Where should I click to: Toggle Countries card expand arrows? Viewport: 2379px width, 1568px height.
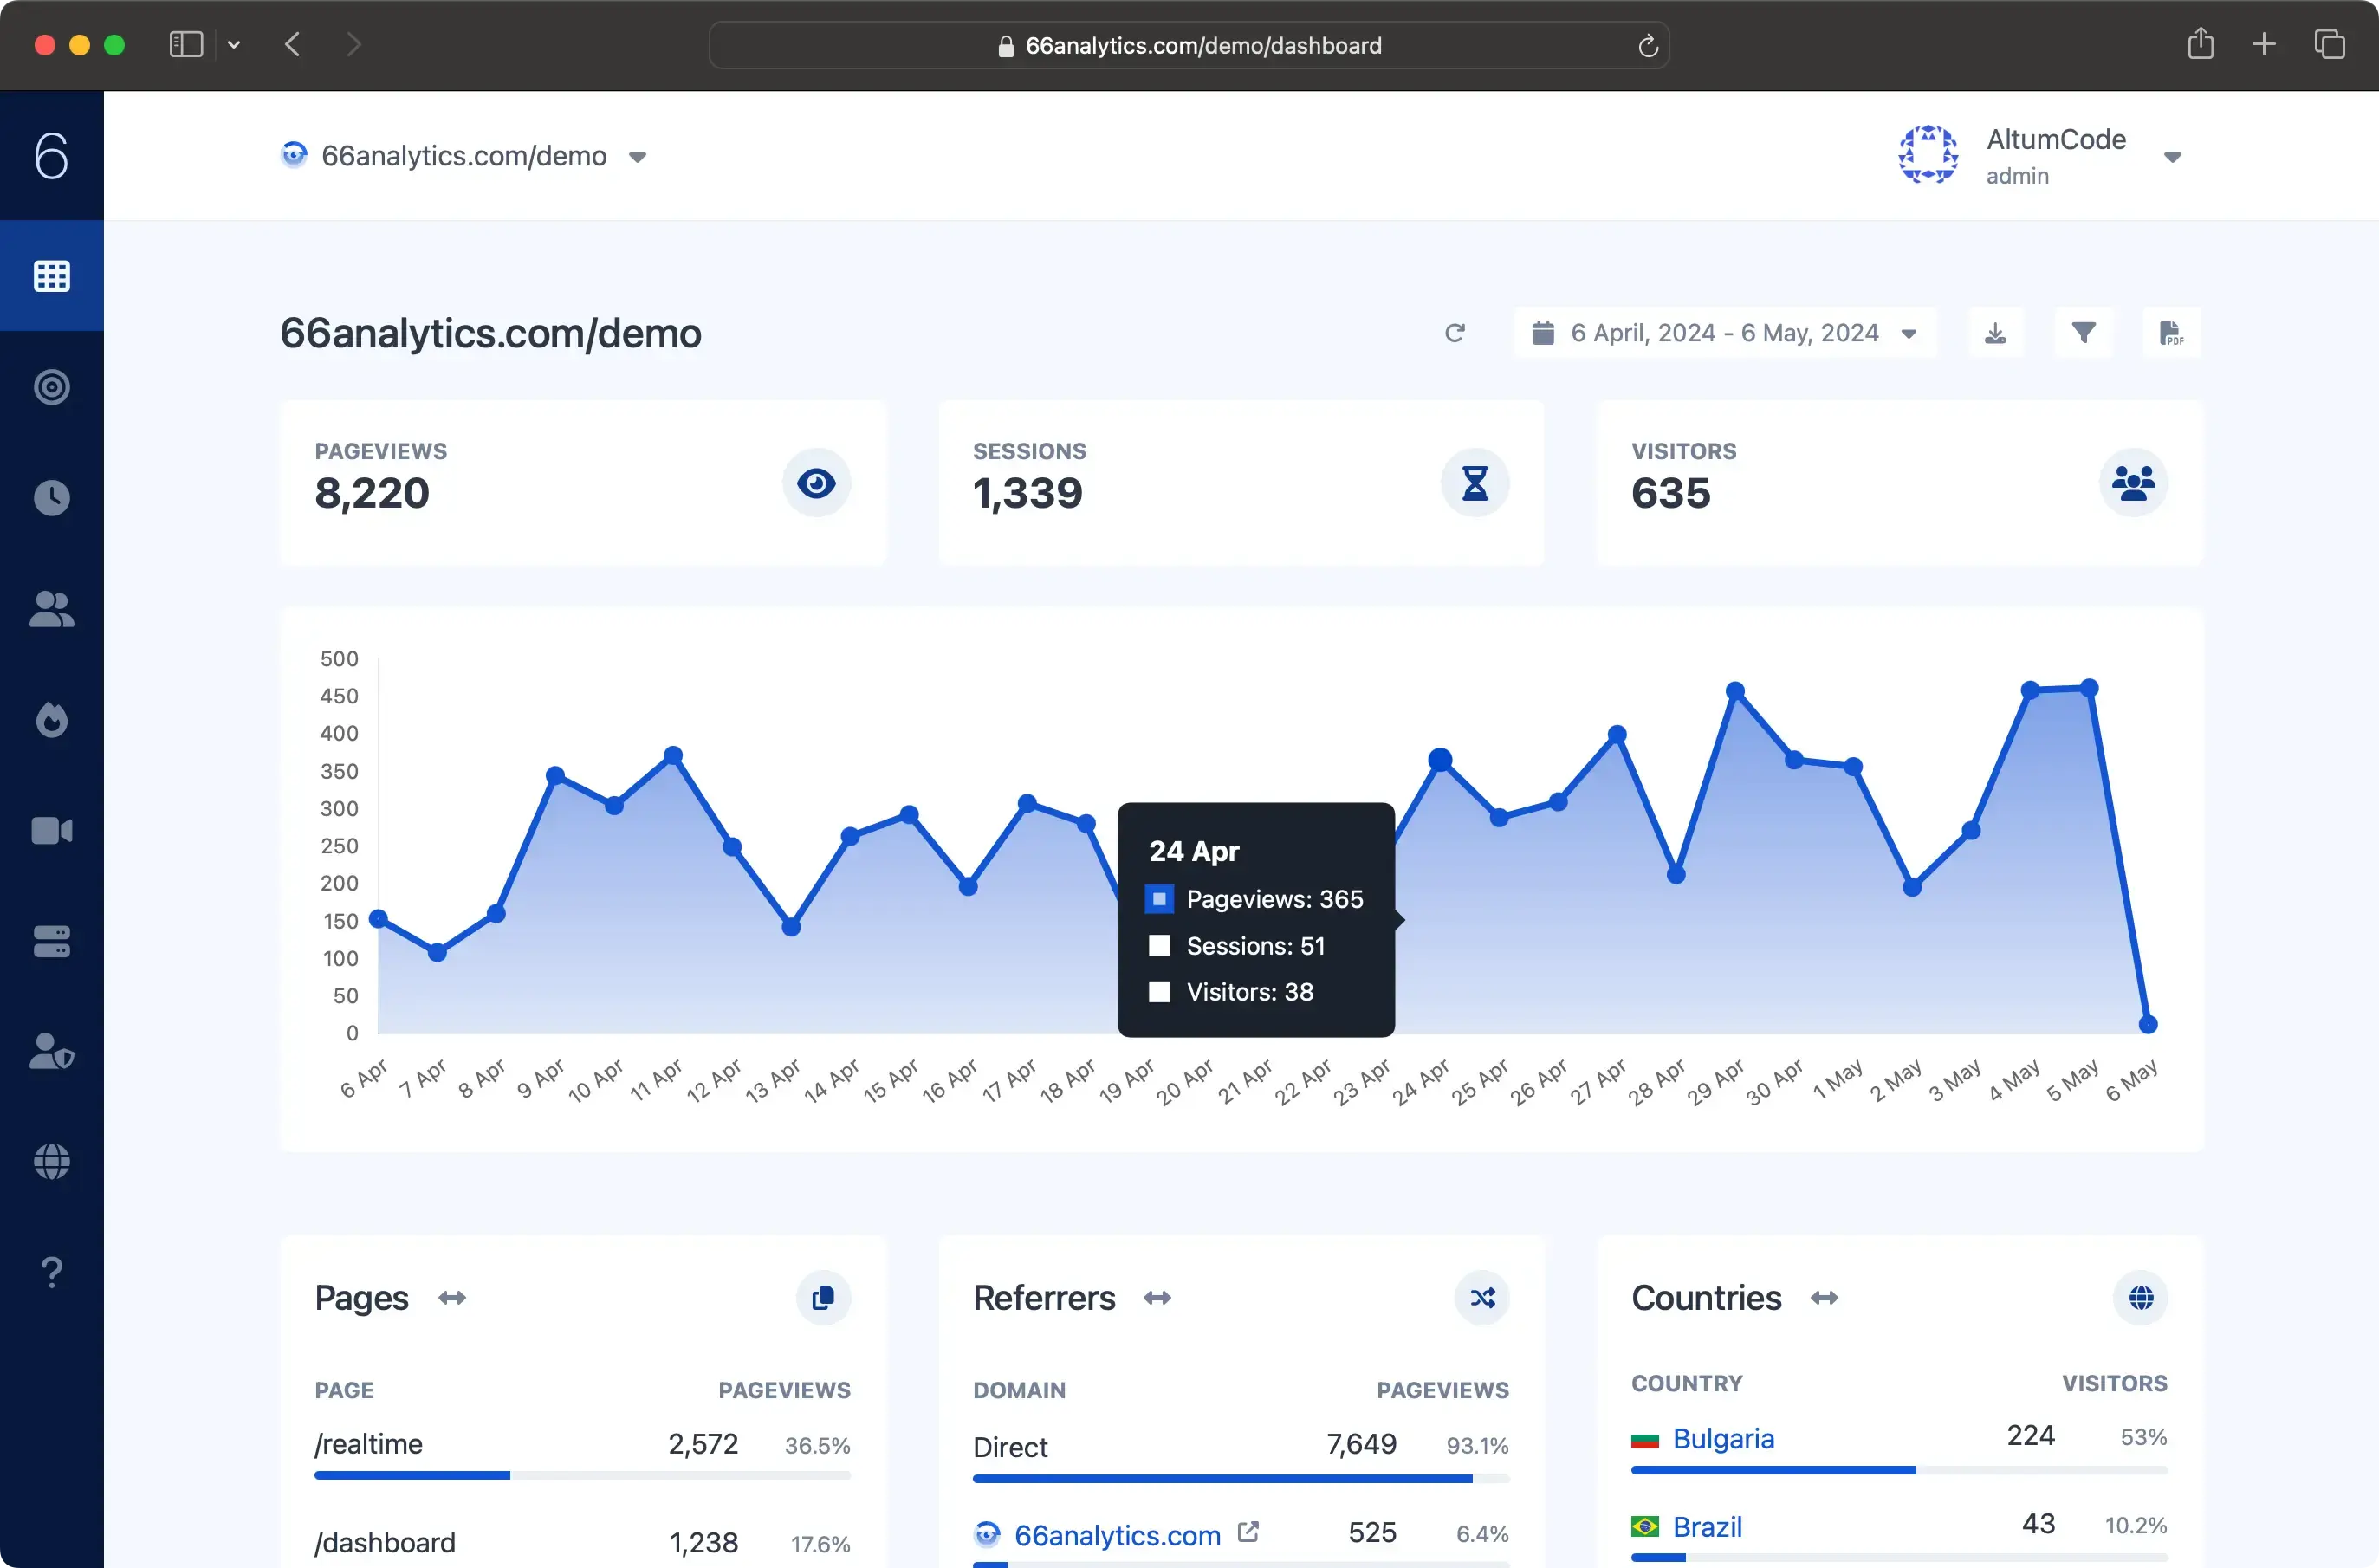[1824, 1298]
